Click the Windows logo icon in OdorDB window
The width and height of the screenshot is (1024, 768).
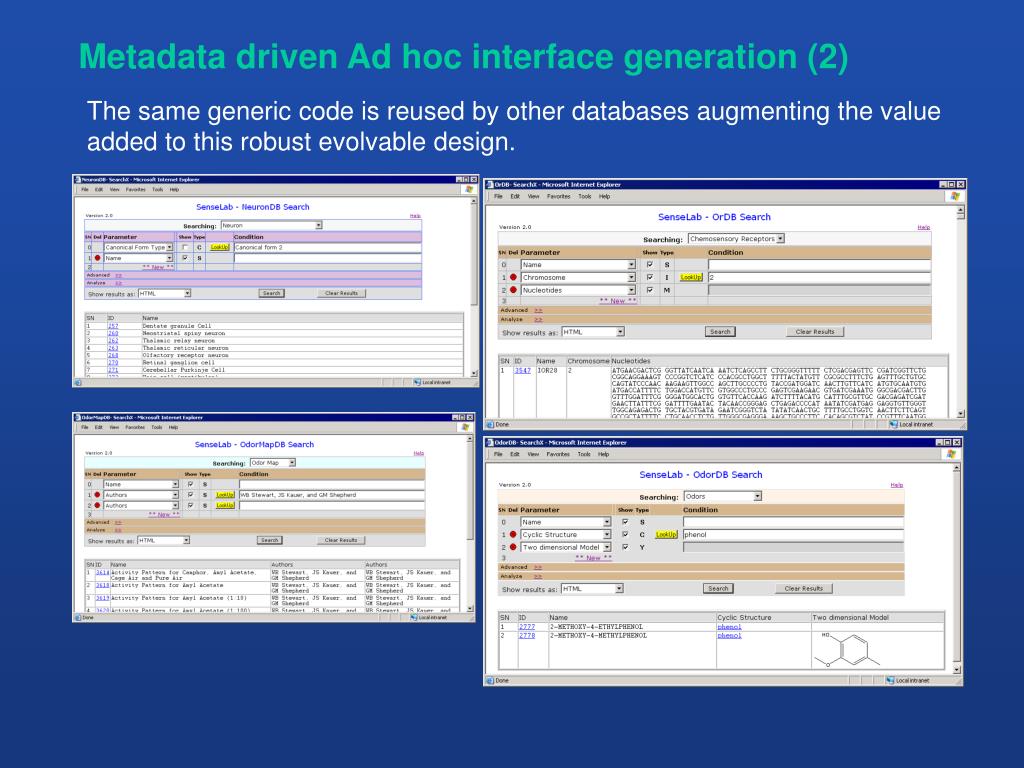point(951,453)
